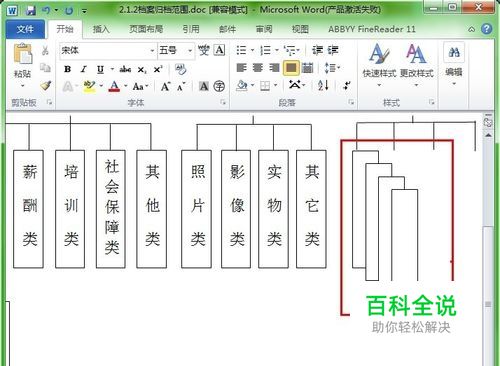
Task: Click the Paste clipboard icon
Action: coord(23,54)
